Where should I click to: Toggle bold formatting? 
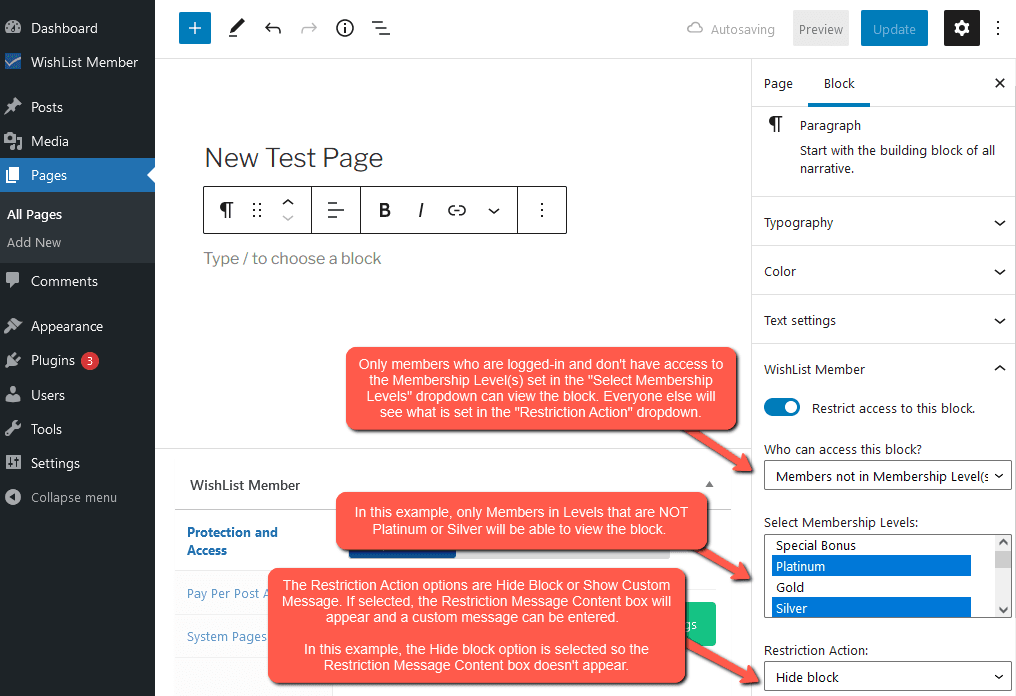(x=384, y=210)
